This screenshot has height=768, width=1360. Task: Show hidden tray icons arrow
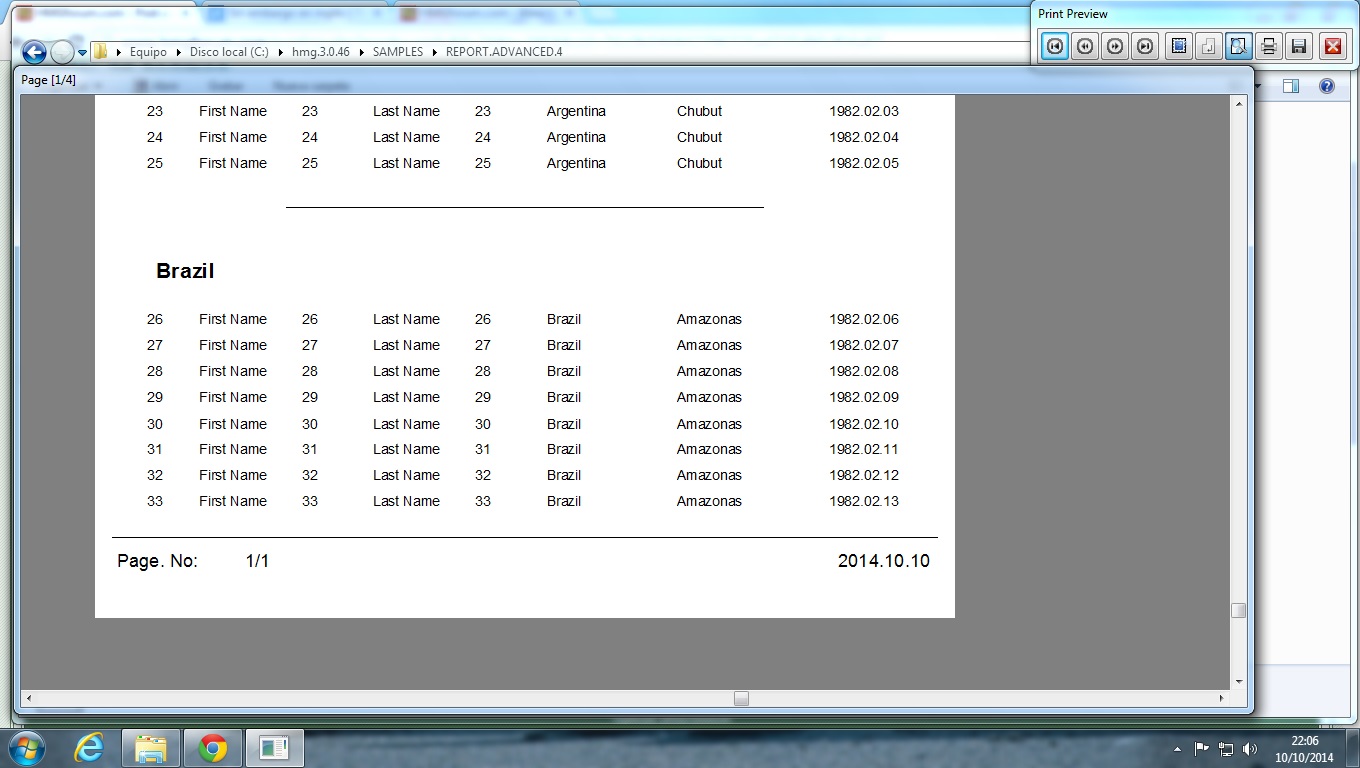1177,749
